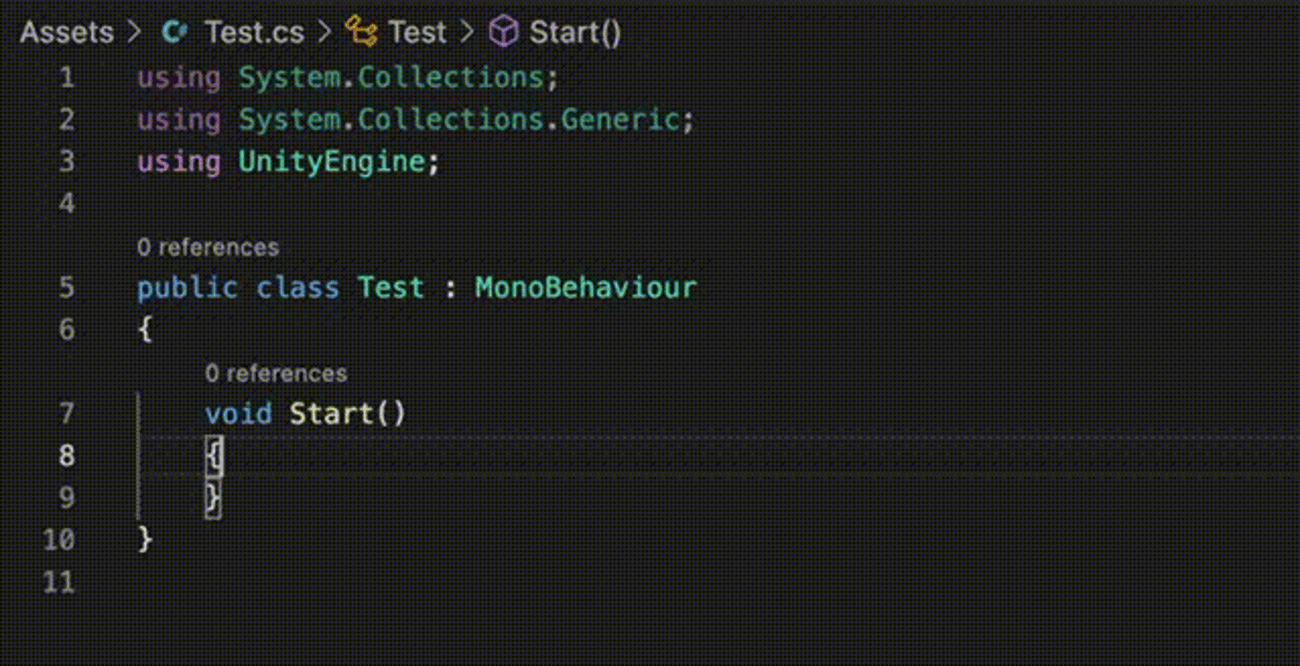Click the highlighted opening brace on line 8
Screen dimensions: 1300x666
(213, 456)
